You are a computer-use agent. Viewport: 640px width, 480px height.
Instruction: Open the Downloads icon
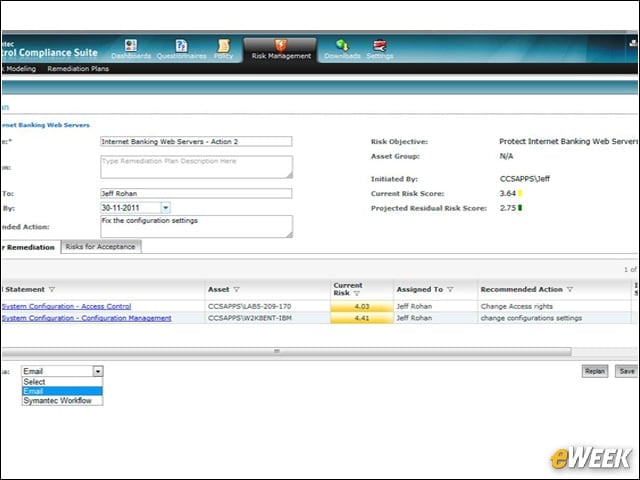(x=342, y=45)
